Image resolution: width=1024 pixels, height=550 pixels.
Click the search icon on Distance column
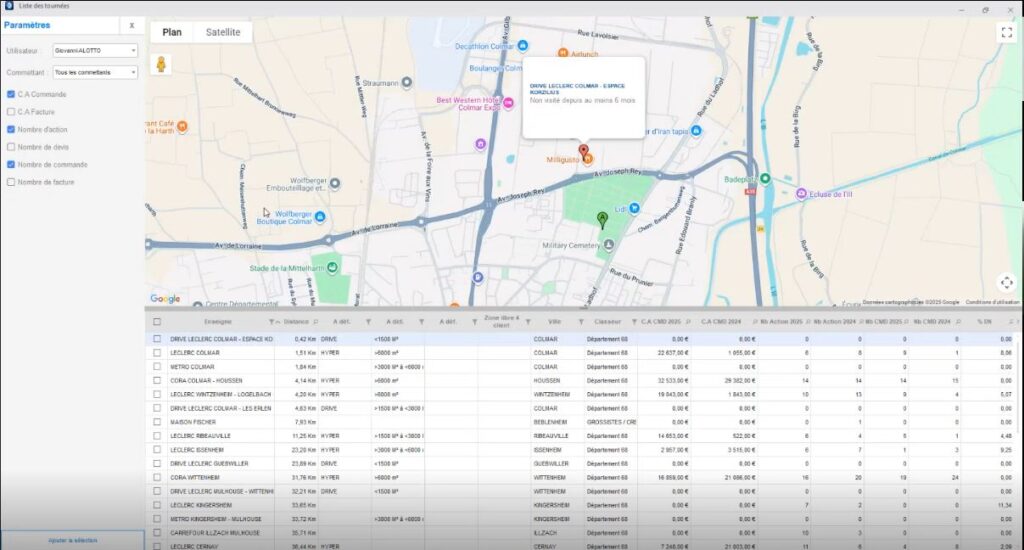[317, 322]
